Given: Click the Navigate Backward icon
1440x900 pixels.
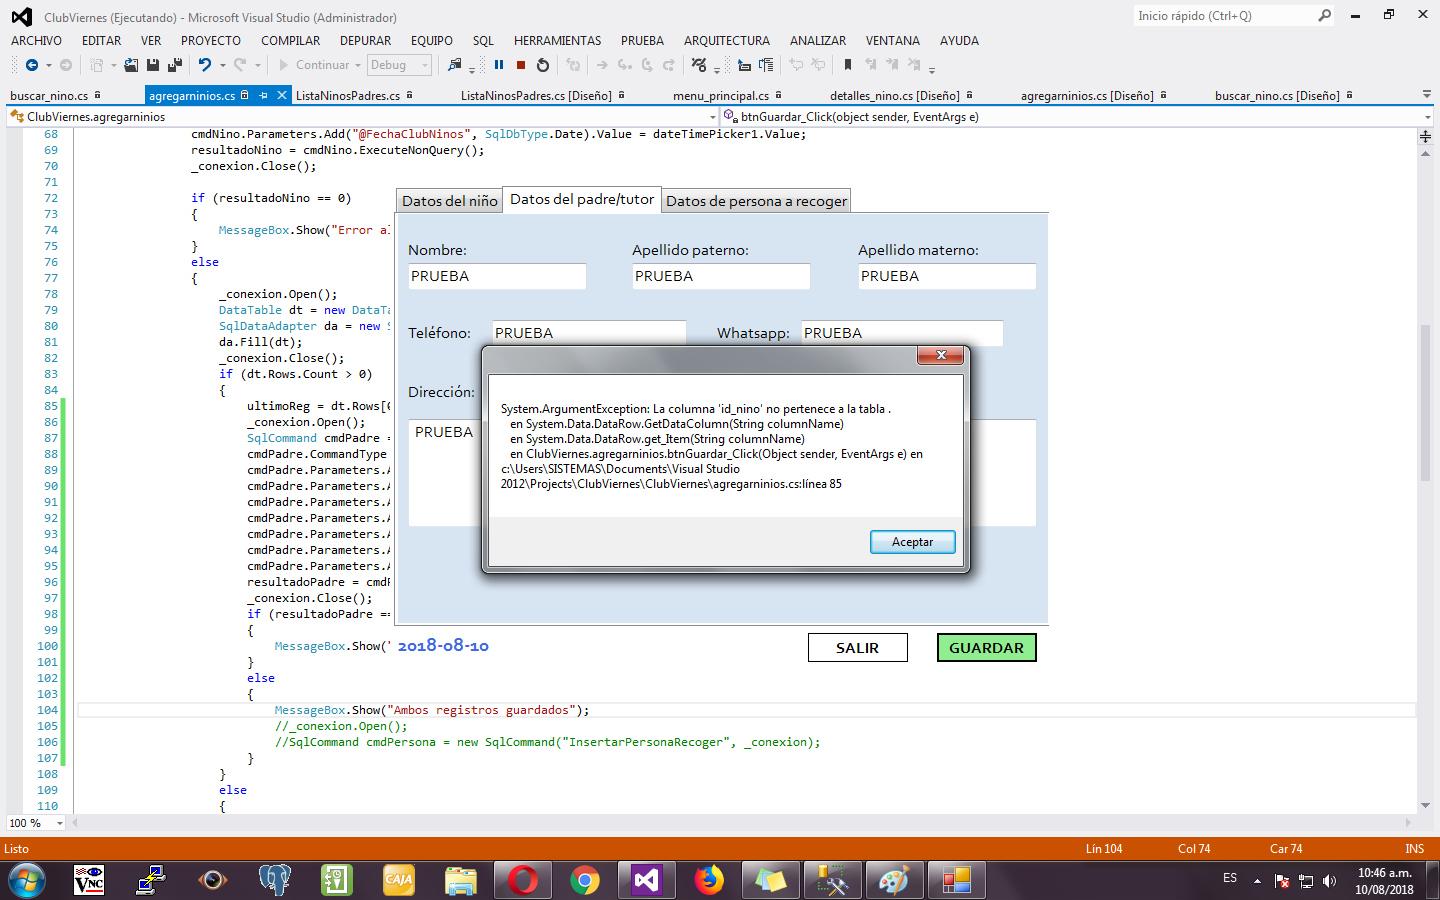Looking at the screenshot, I should click(32, 65).
